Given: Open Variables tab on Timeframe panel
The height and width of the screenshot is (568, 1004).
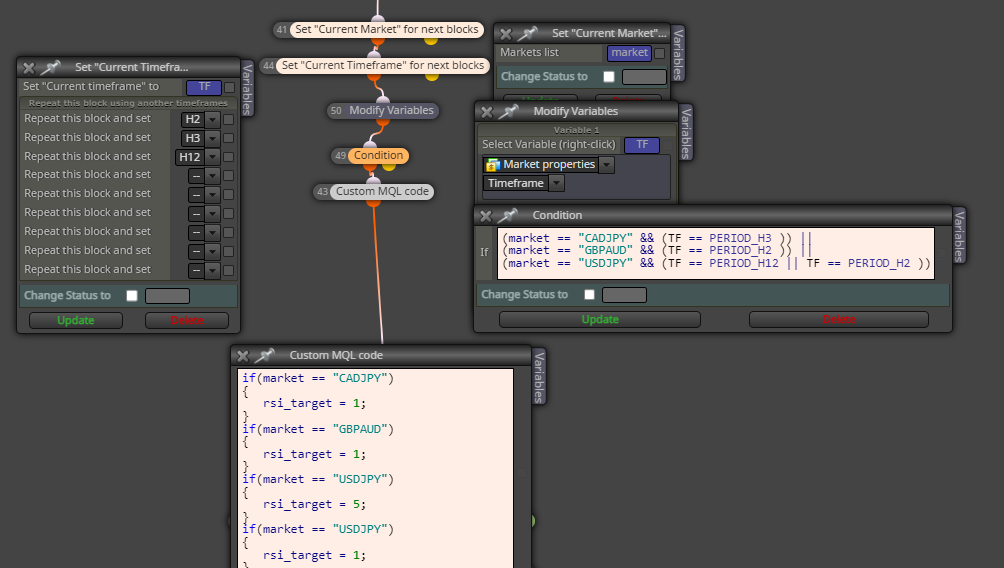Looking at the screenshot, I should pos(248,89).
